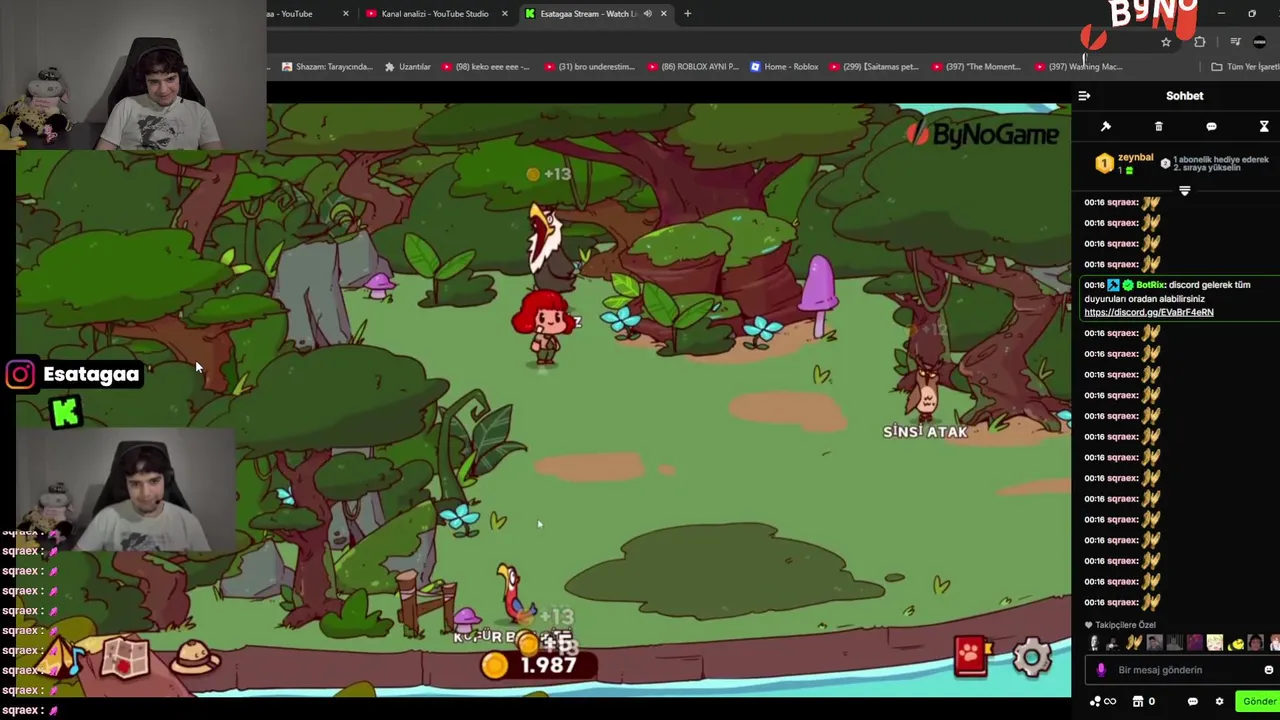Open channel points balance icon
This screenshot has width=1280, height=720.
point(1095,702)
